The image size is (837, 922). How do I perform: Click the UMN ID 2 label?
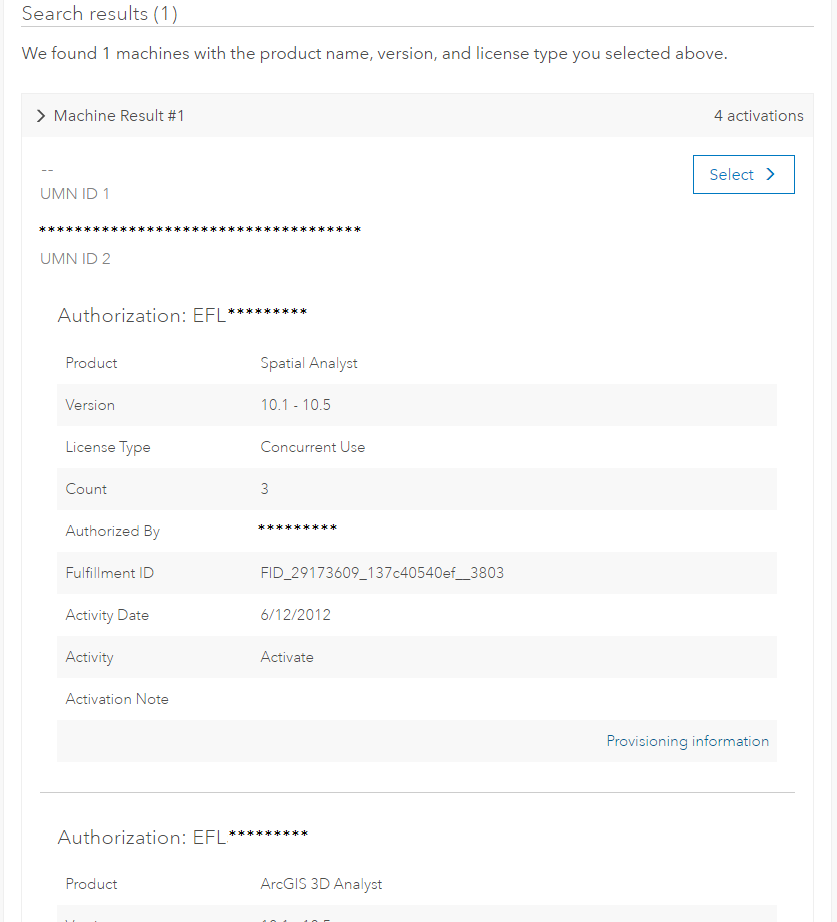75,259
